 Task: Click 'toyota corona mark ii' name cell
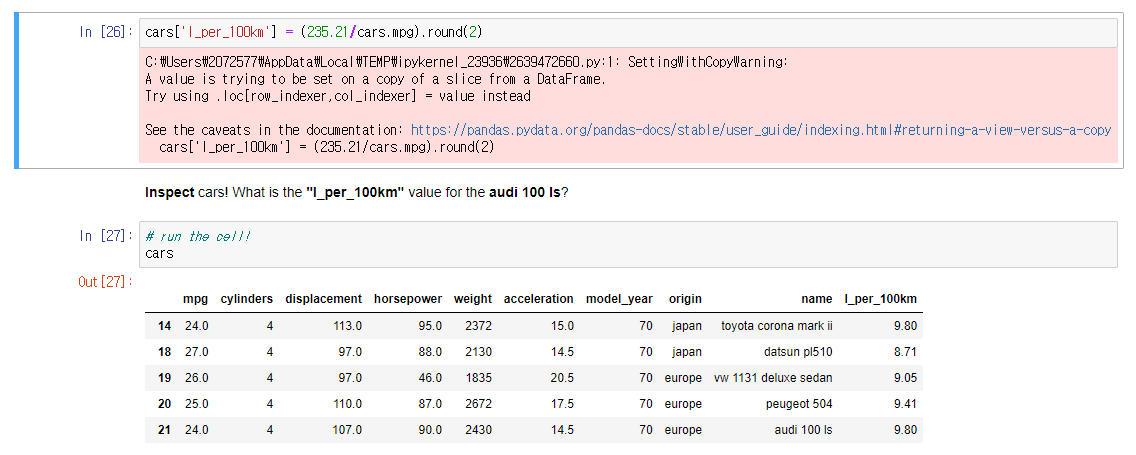click(777, 326)
